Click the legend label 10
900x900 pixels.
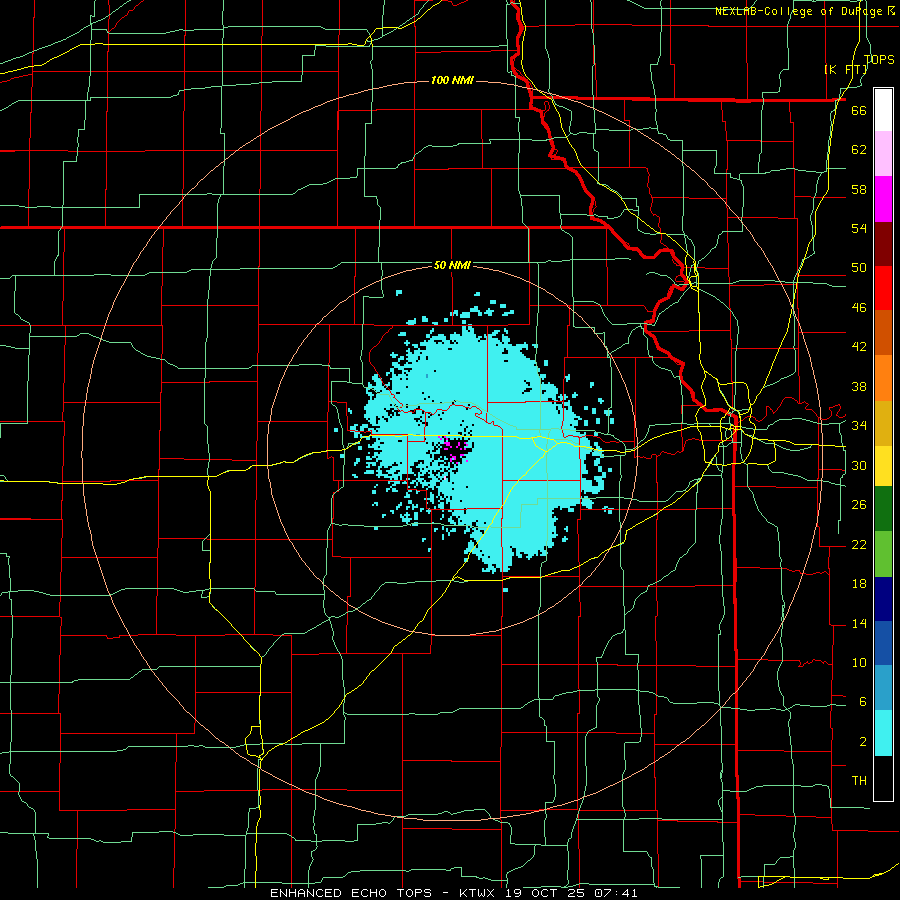pyautogui.click(x=859, y=662)
